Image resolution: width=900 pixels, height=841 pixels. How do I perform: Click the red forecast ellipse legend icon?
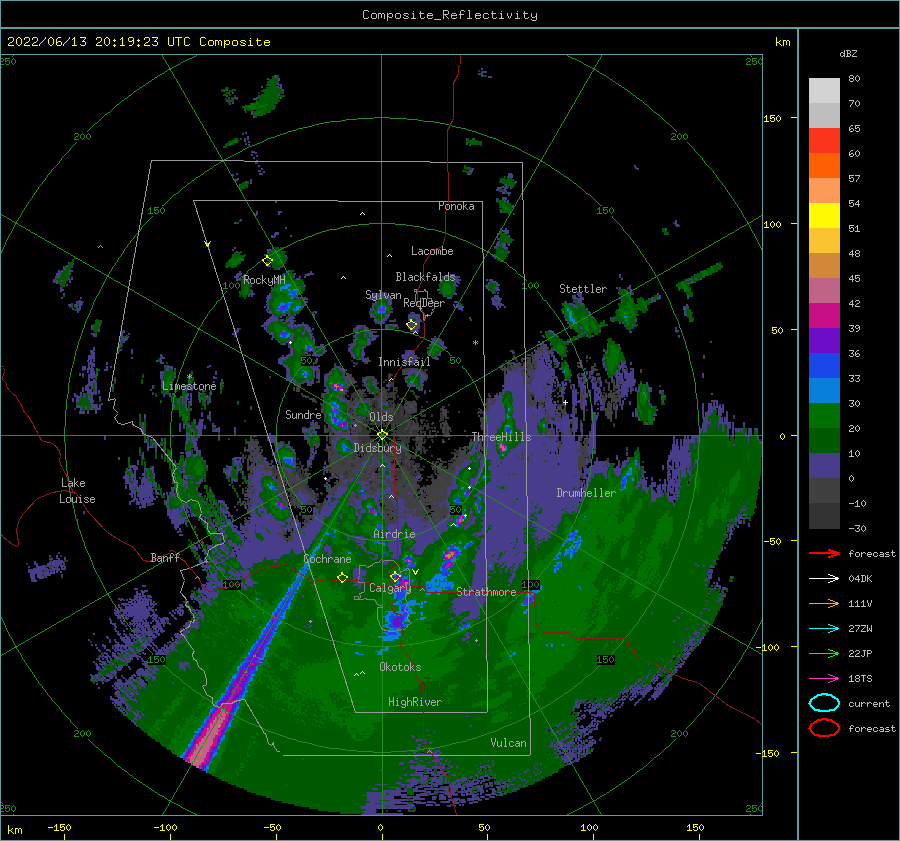(824, 728)
